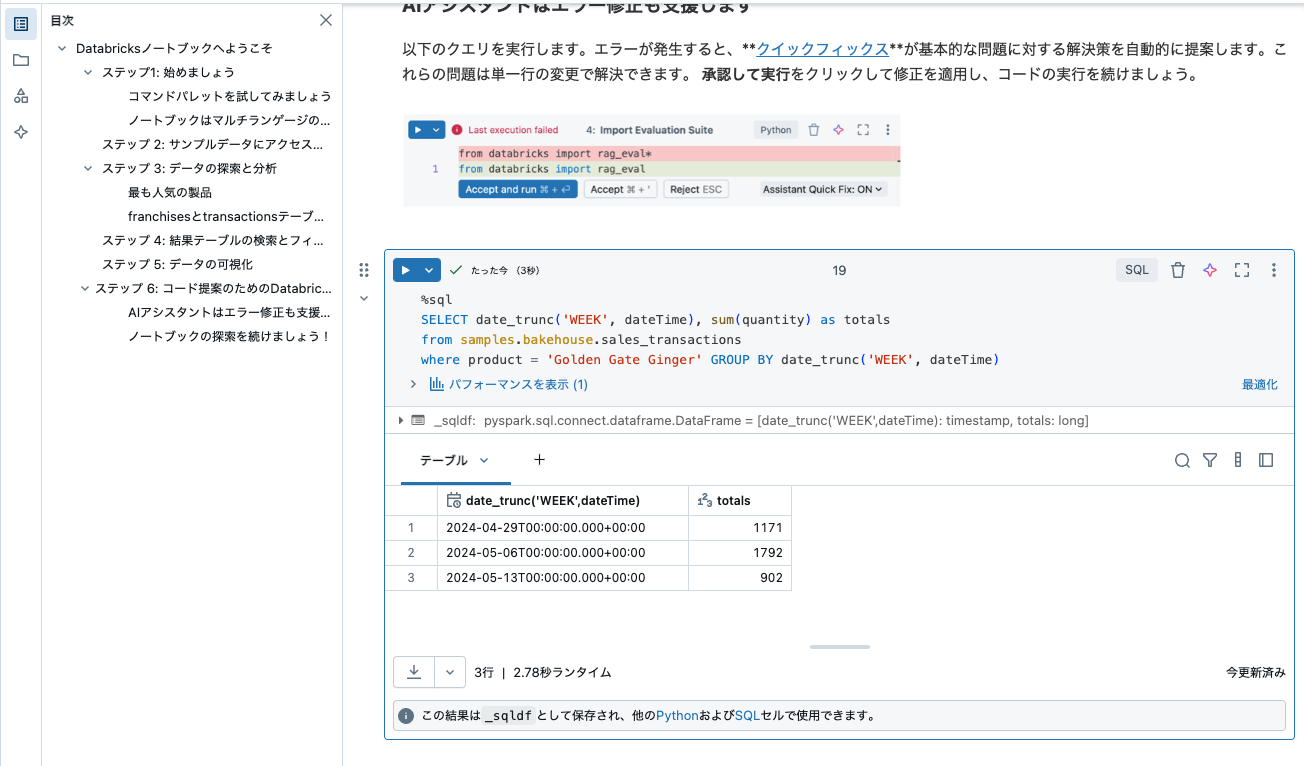Delete the SQL cell using the trash icon
This screenshot has width=1304, height=766.
1177,269
